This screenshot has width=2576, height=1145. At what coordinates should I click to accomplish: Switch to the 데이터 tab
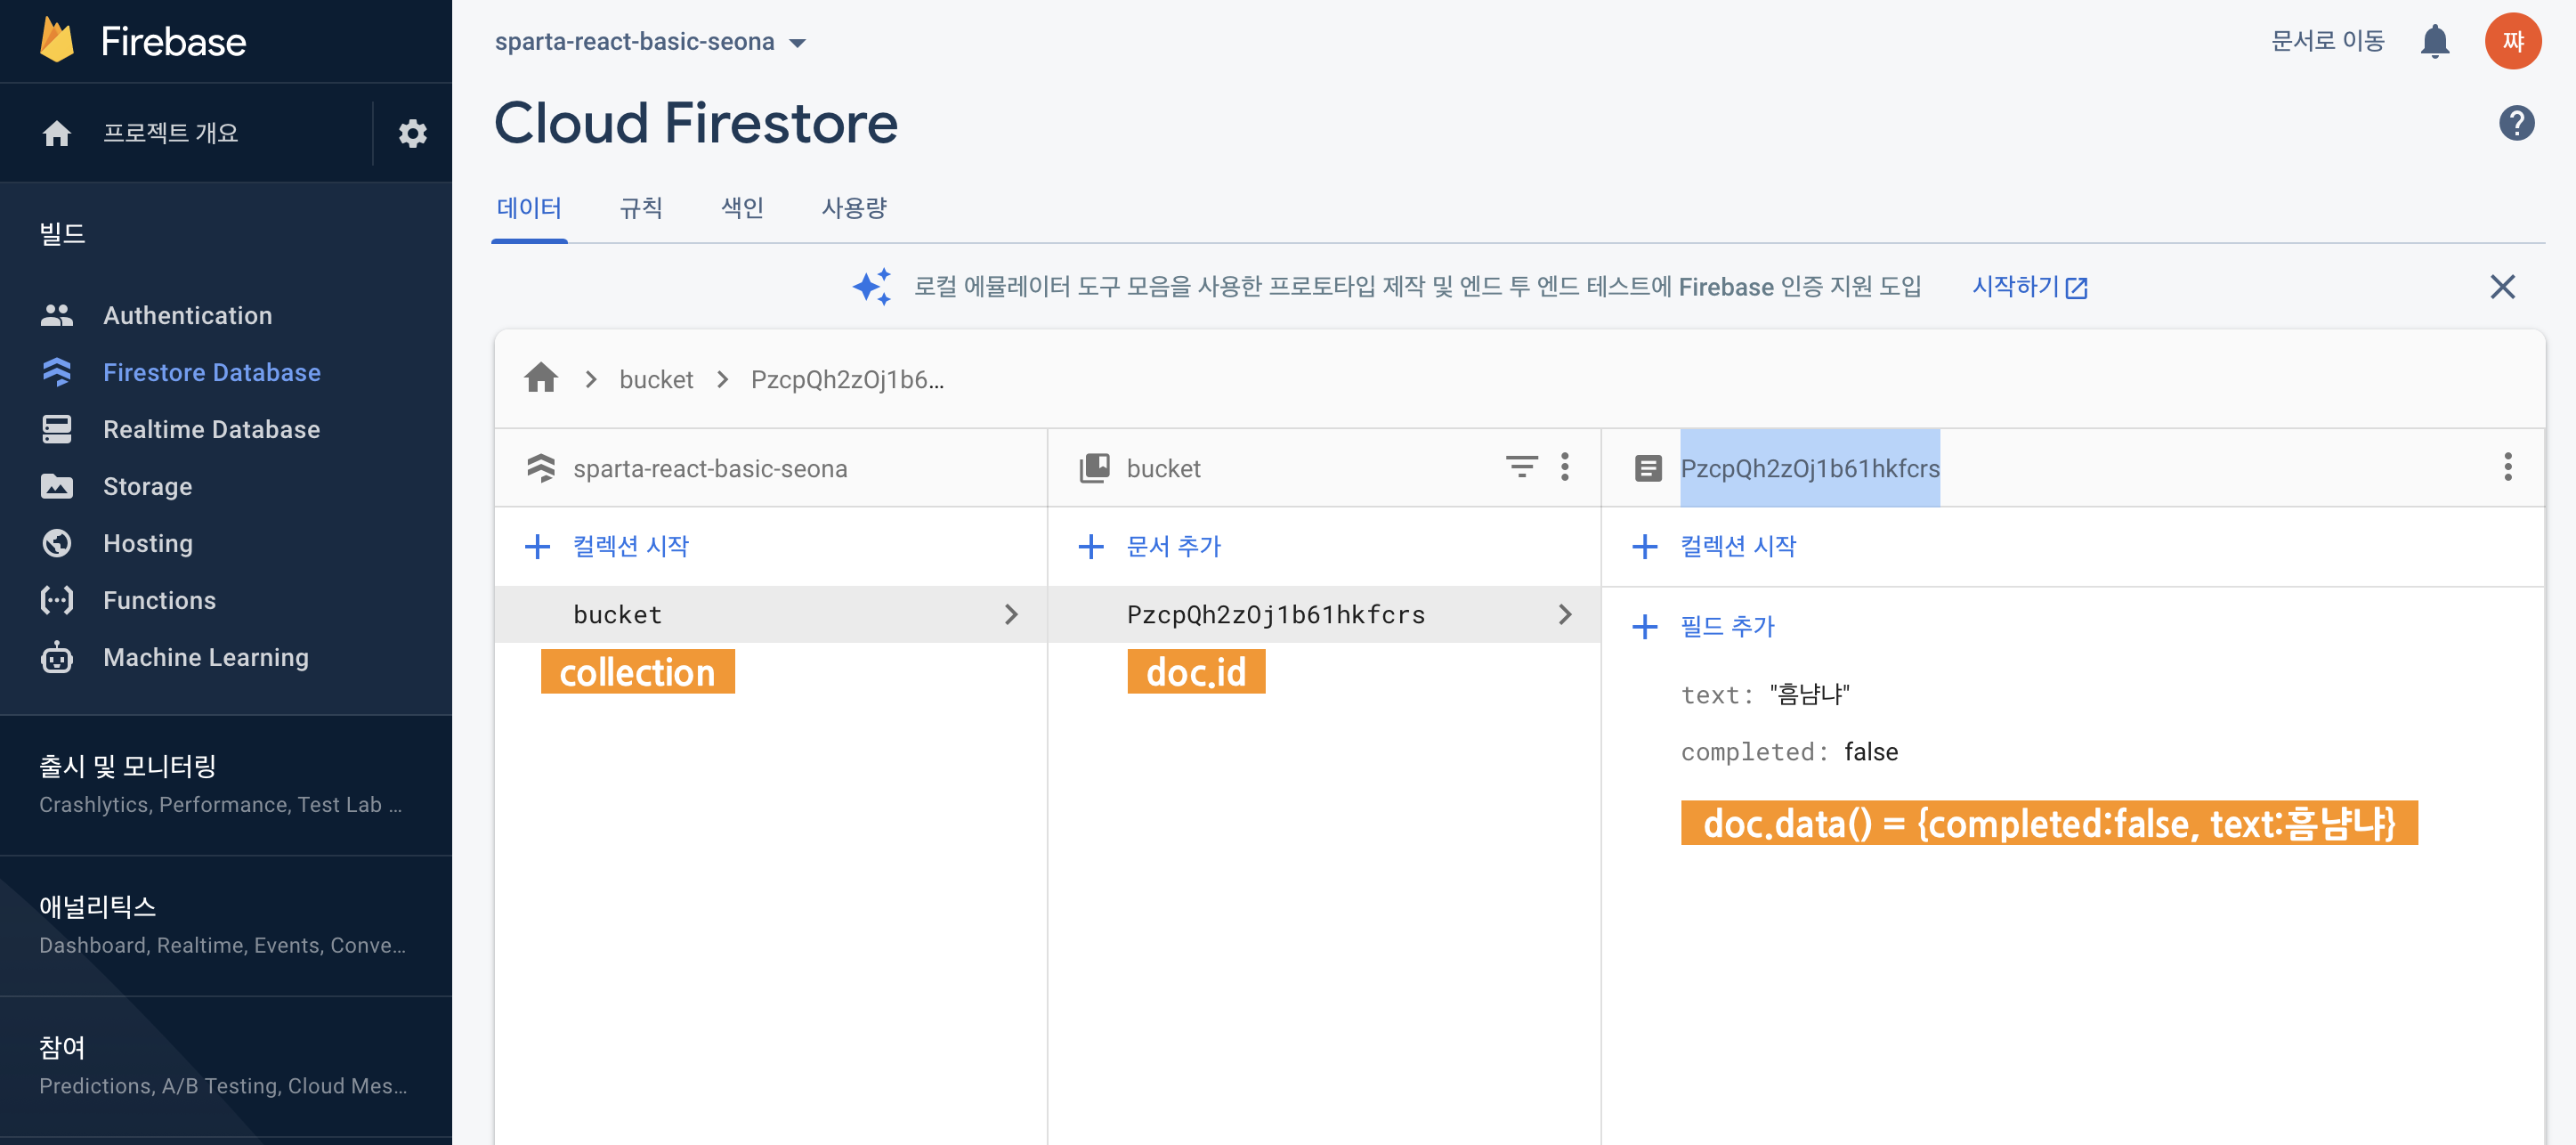click(x=529, y=208)
